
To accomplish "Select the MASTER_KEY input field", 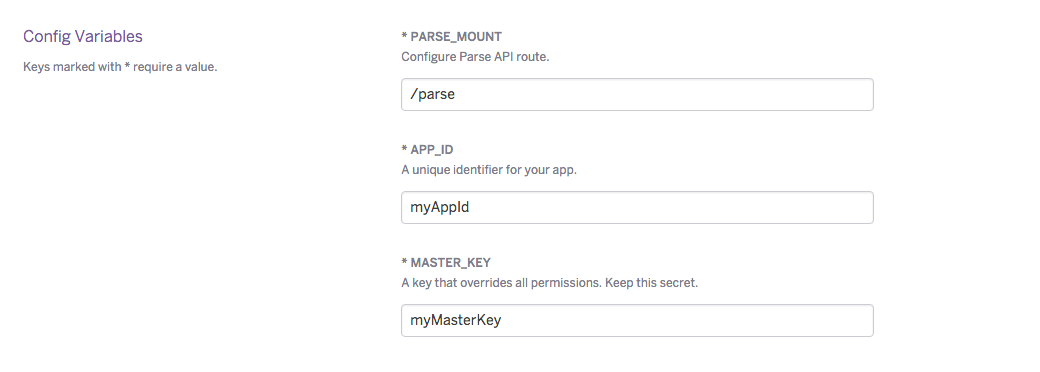I will coord(637,320).
